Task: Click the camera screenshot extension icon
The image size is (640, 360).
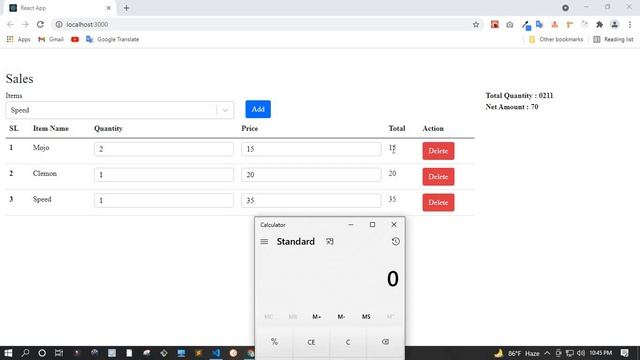Action: point(510,25)
